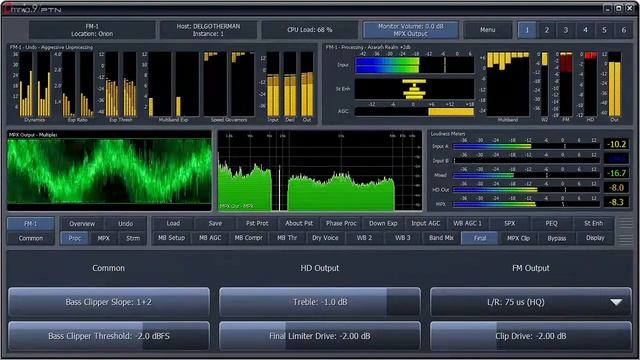
Task: Open the SPX tab
Action: pos(510,223)
